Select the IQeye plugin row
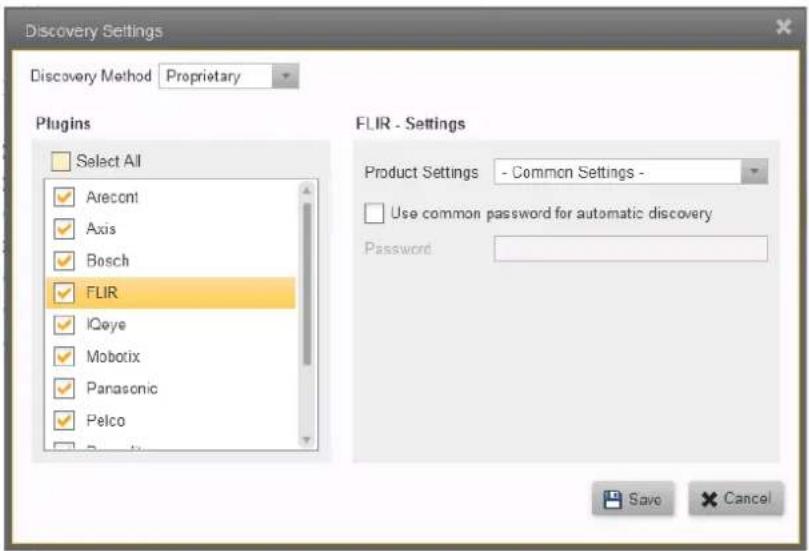Image resolution: width=809 pixels, height=551 pixels. [x=171, y=325]
